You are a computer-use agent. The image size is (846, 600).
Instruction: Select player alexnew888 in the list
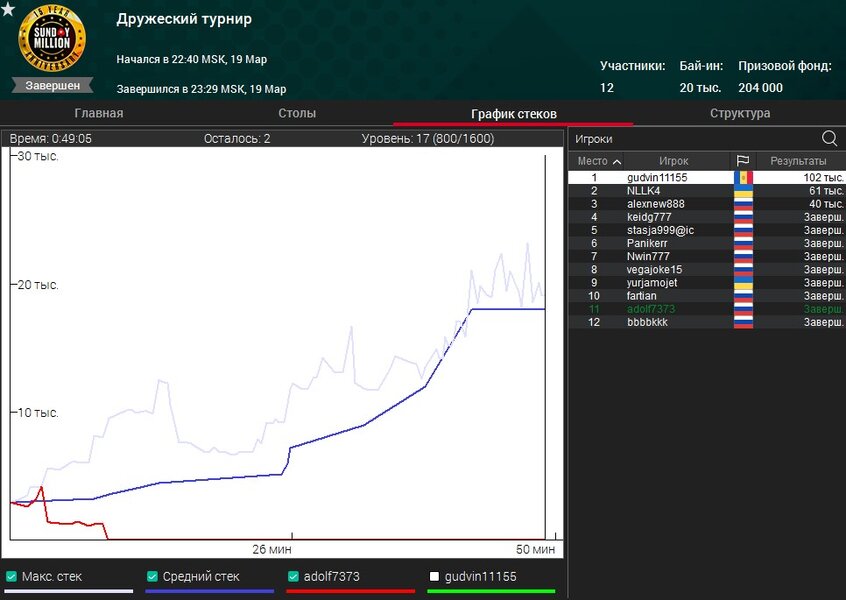658,204
